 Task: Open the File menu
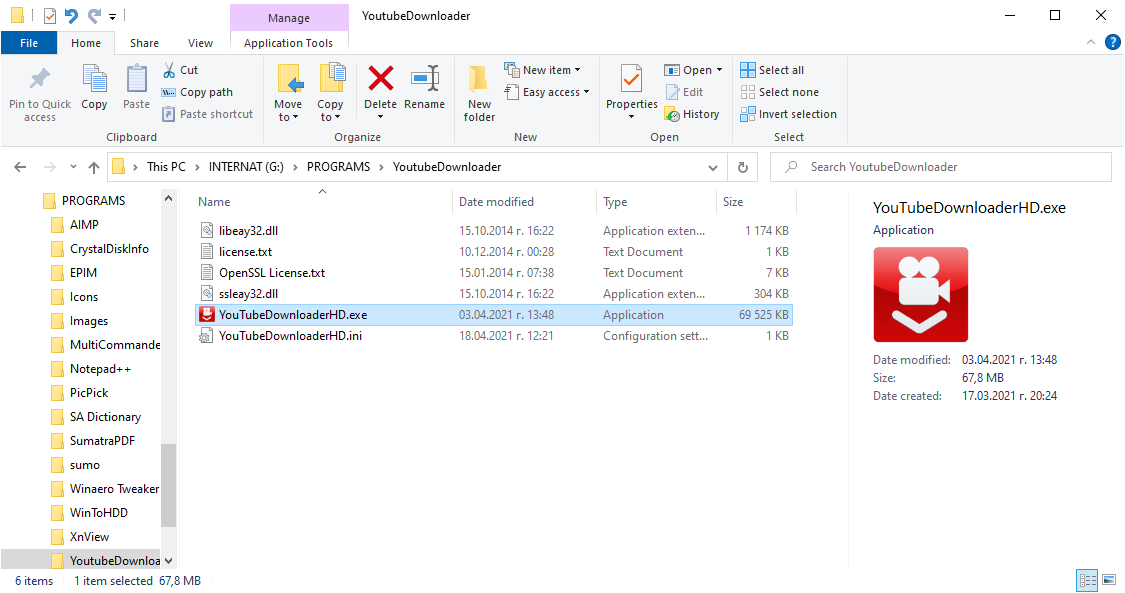coord(29,43)
